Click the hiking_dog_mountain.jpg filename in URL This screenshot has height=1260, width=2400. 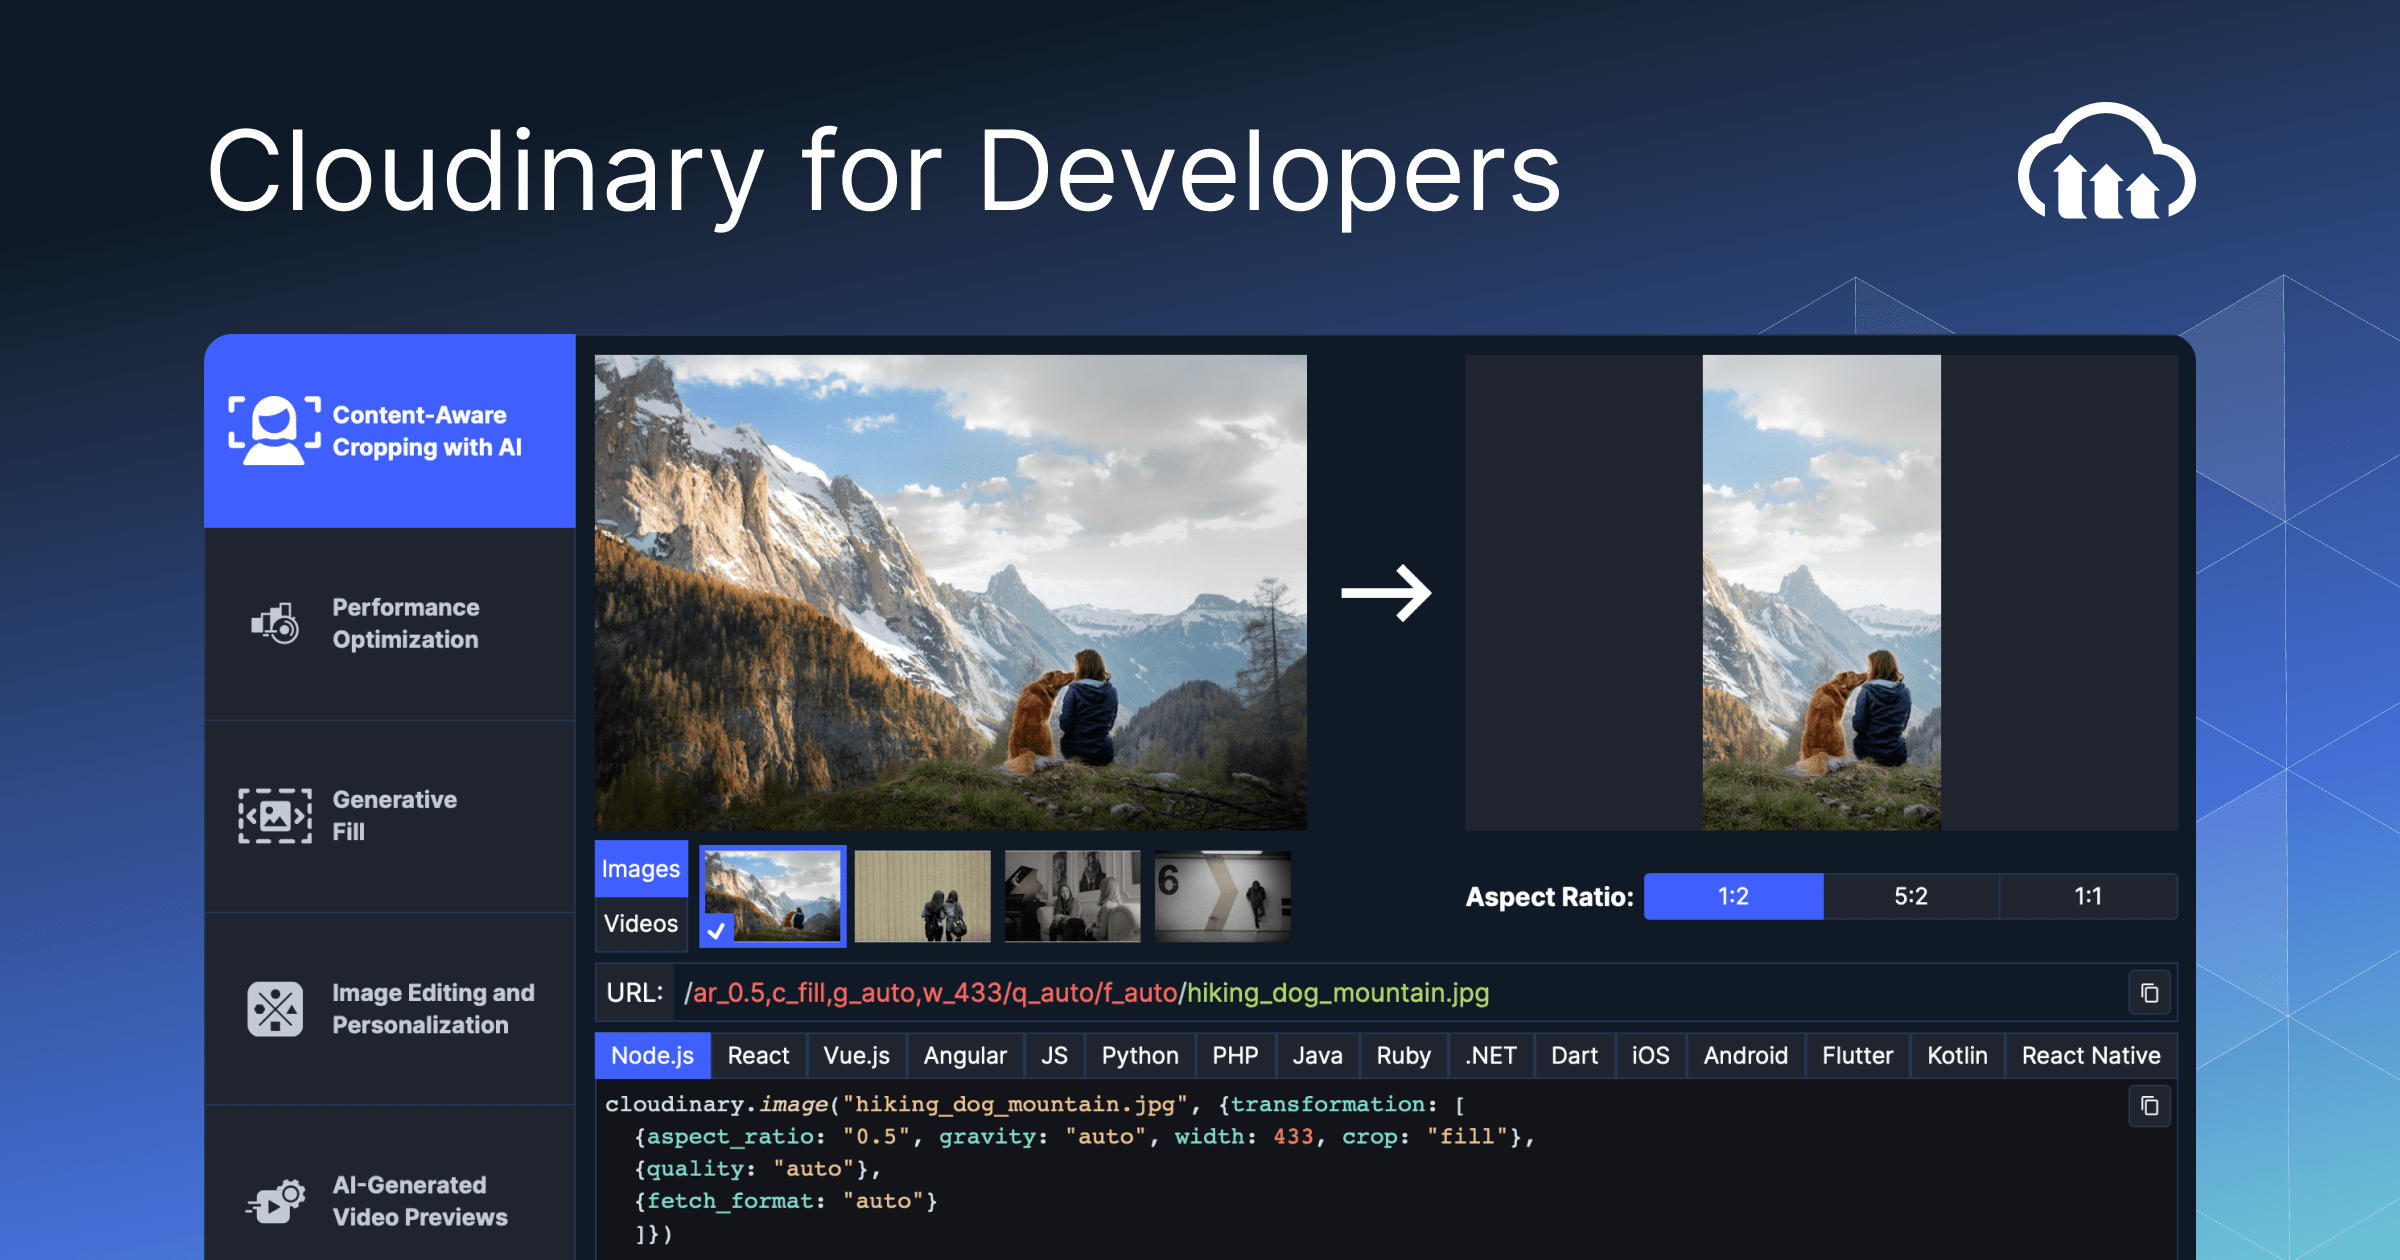tap(1338, 993)
